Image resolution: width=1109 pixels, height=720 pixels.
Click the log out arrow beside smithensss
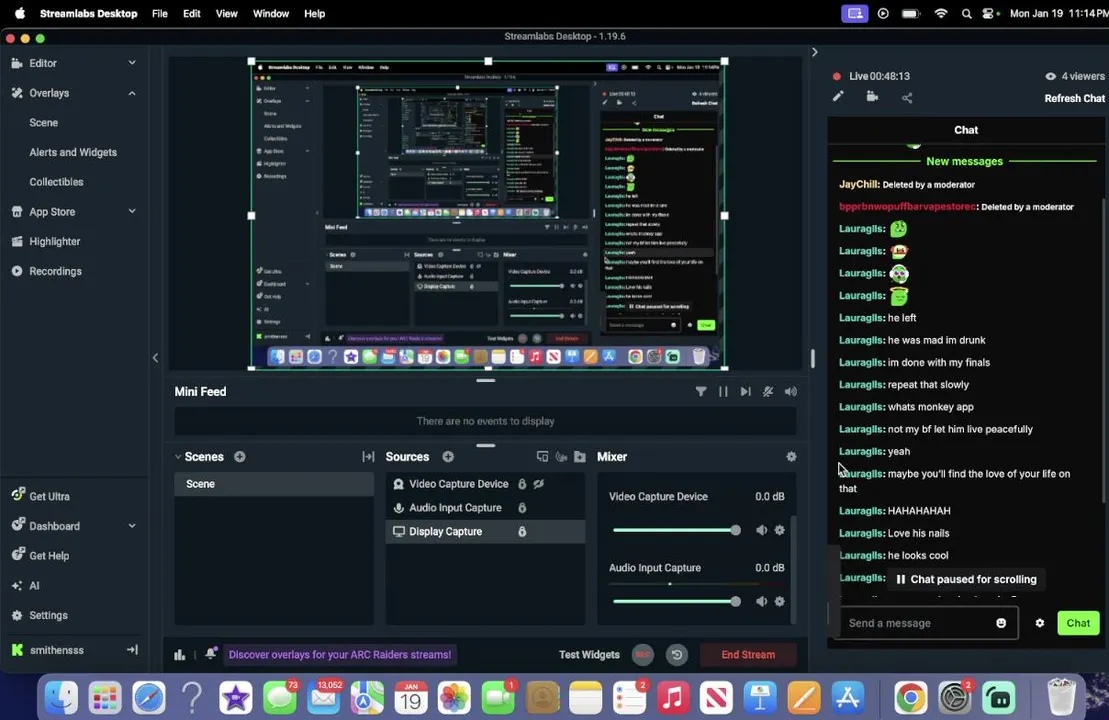[x=132, y=649]
